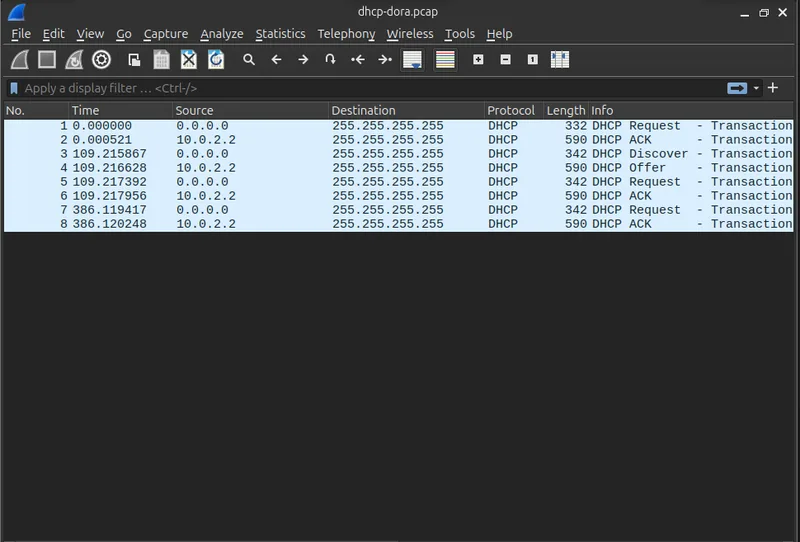Reset text to normal size

click(x=533, y=60)
